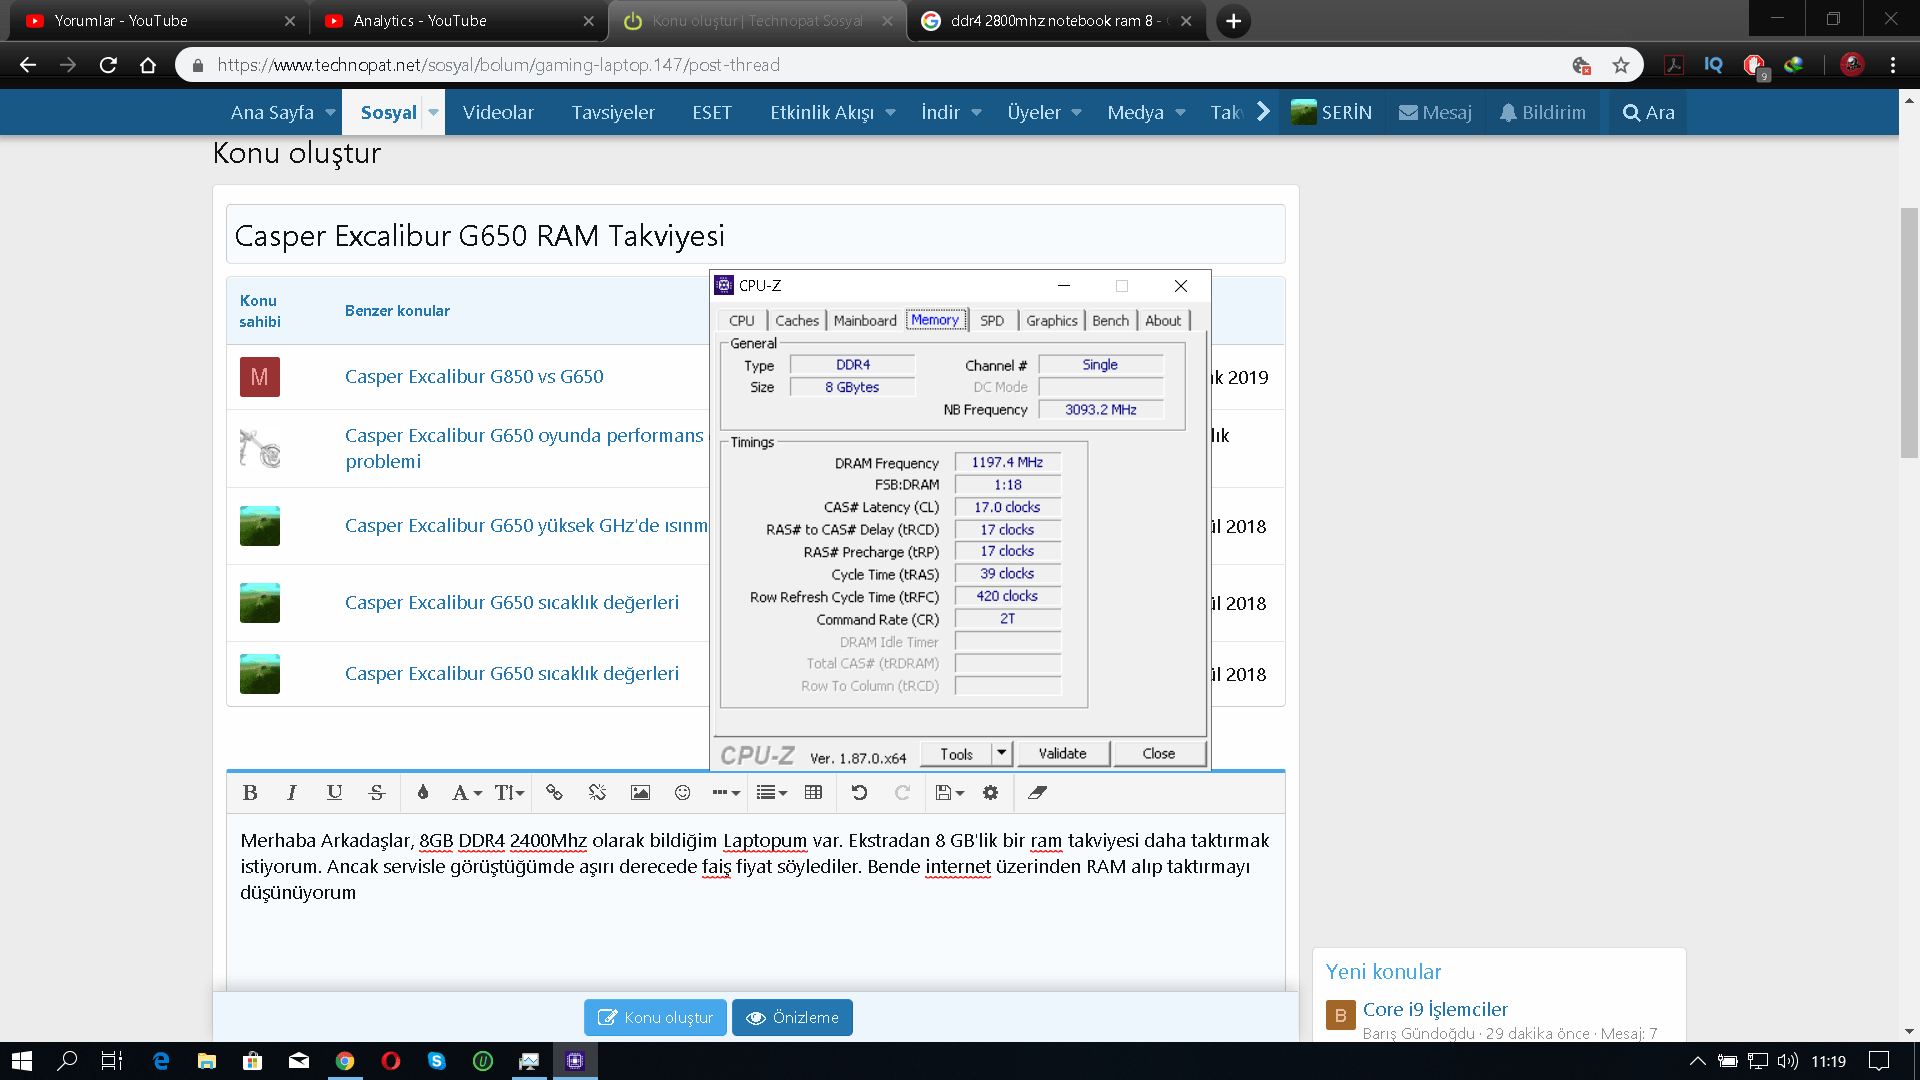Toggle underline formatting in the editor

(x=334, y=793)
